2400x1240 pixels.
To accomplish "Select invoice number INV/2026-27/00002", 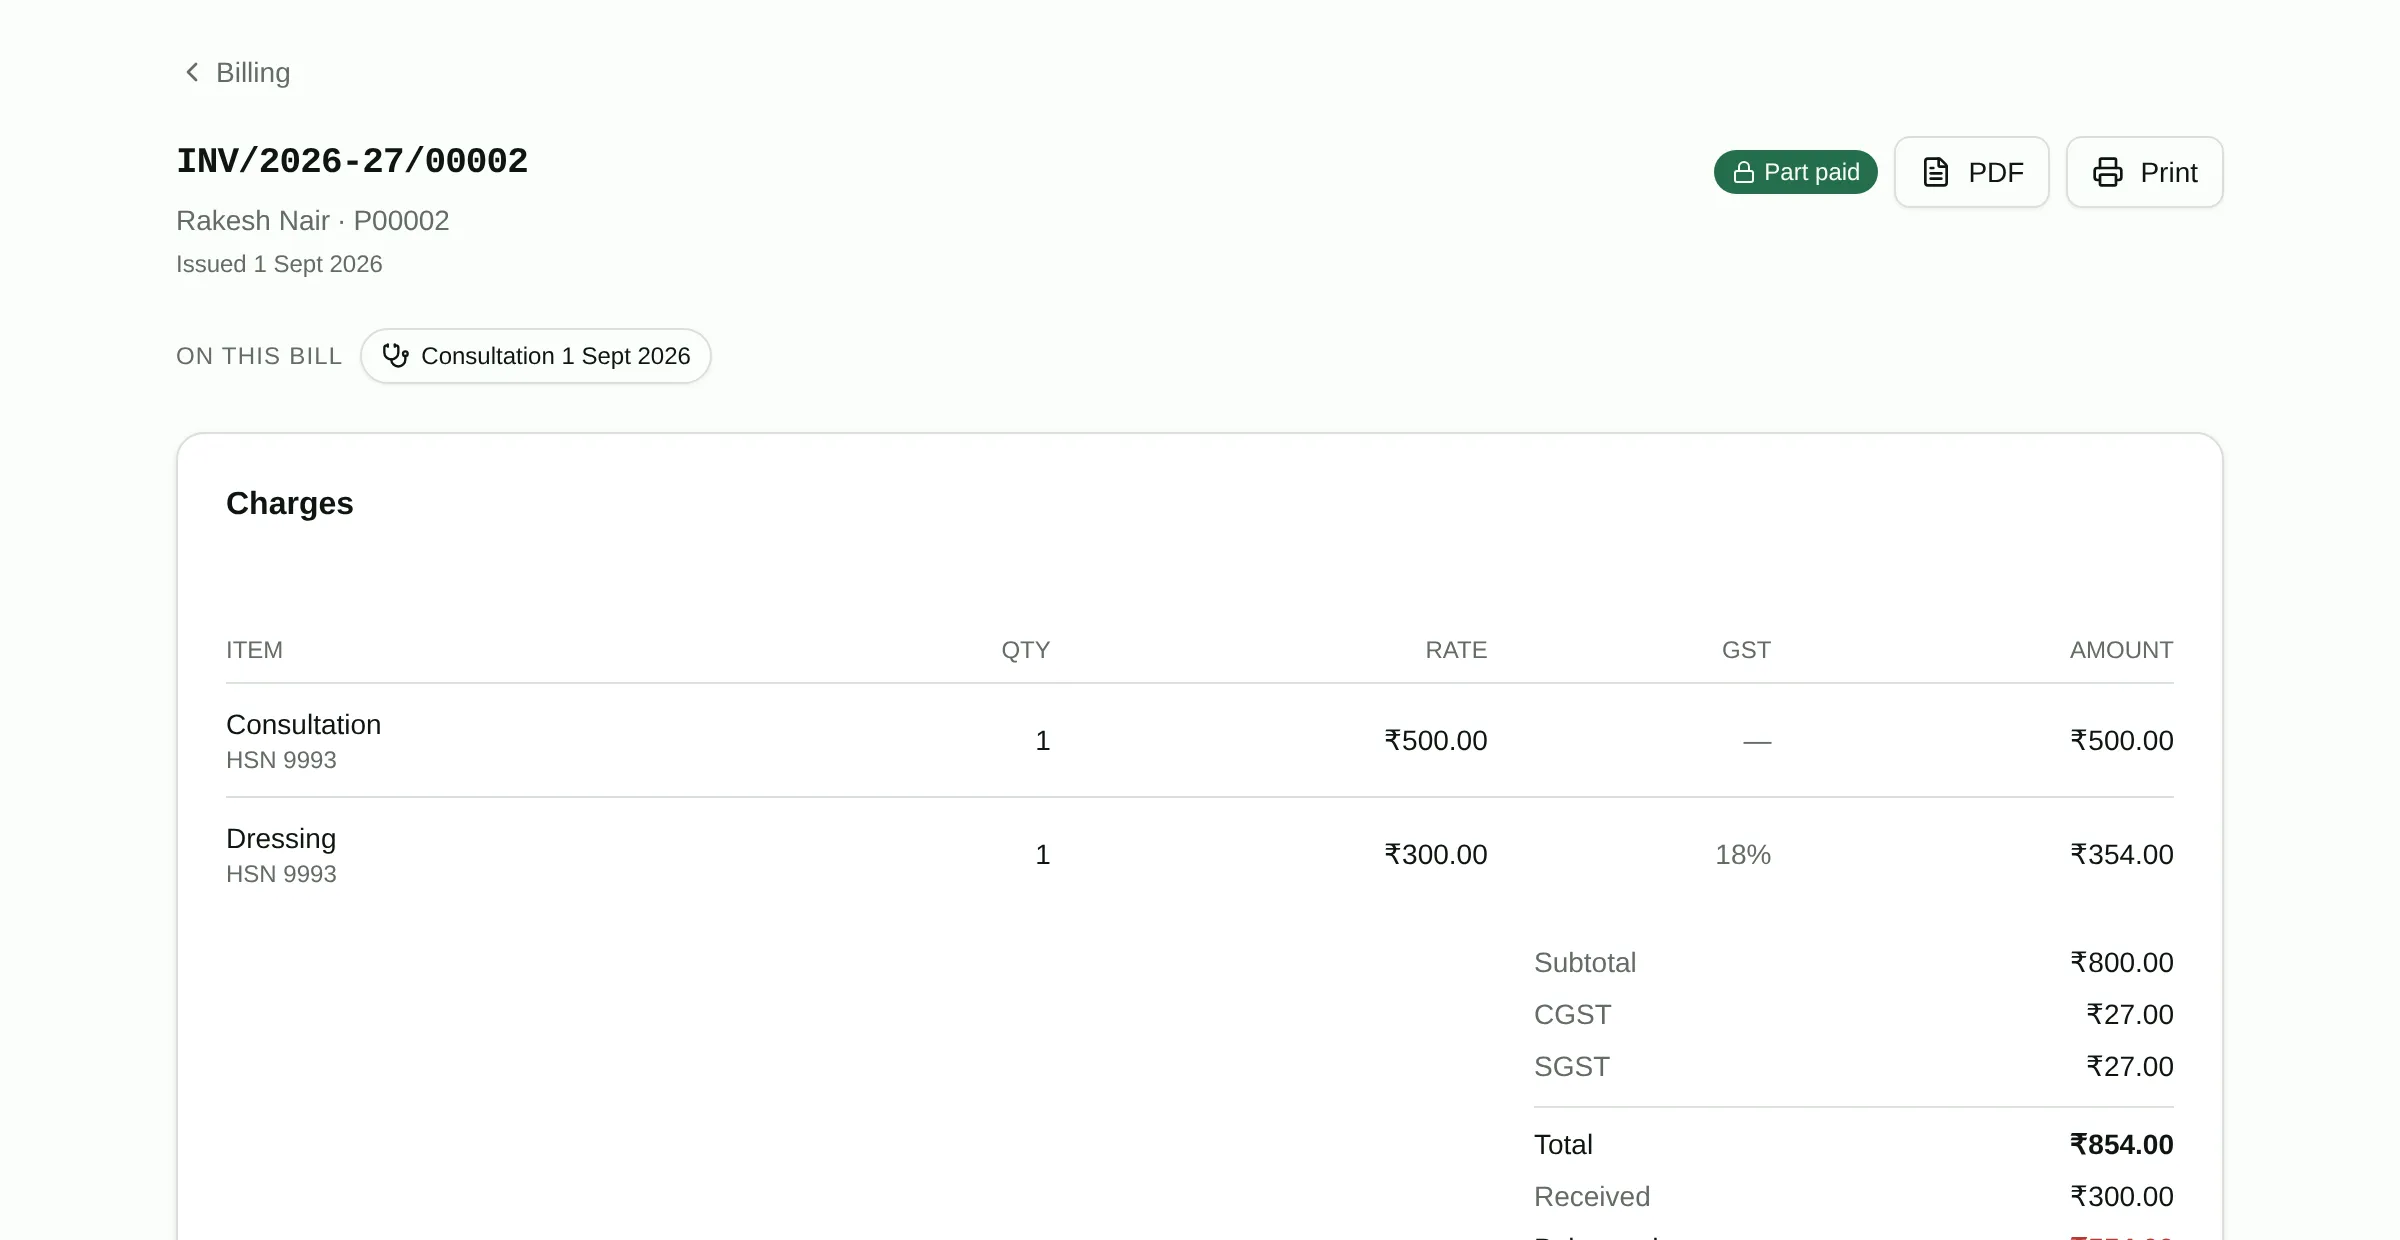I will pyautogui.click(x=352, y=161).
